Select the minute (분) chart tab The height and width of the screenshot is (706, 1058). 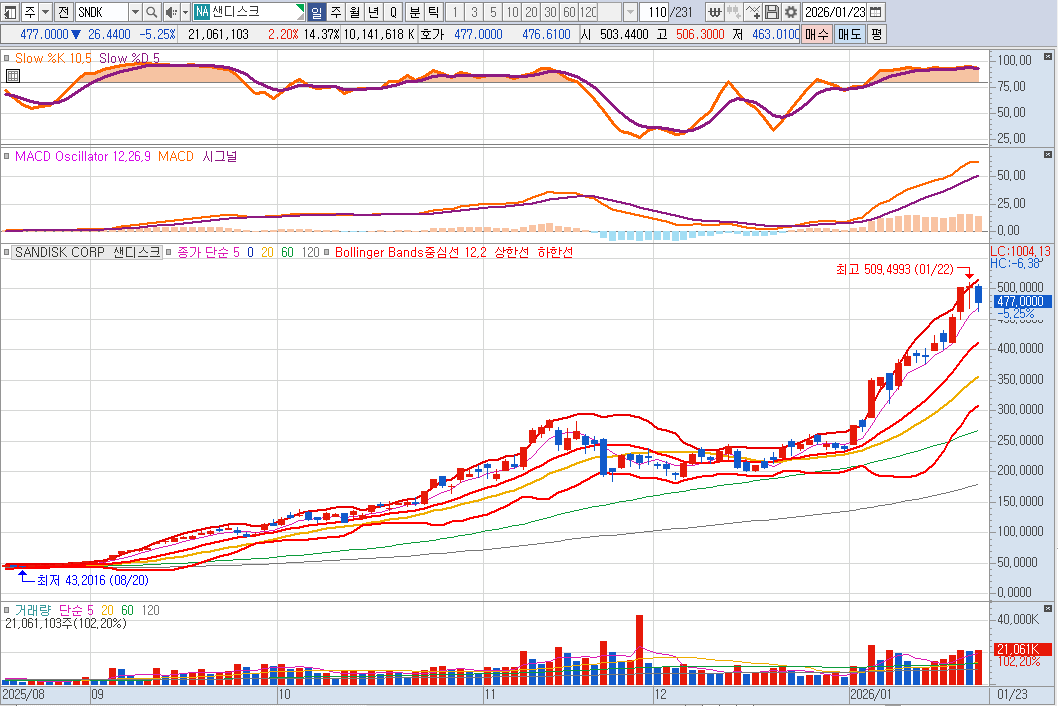click(414, 12)
